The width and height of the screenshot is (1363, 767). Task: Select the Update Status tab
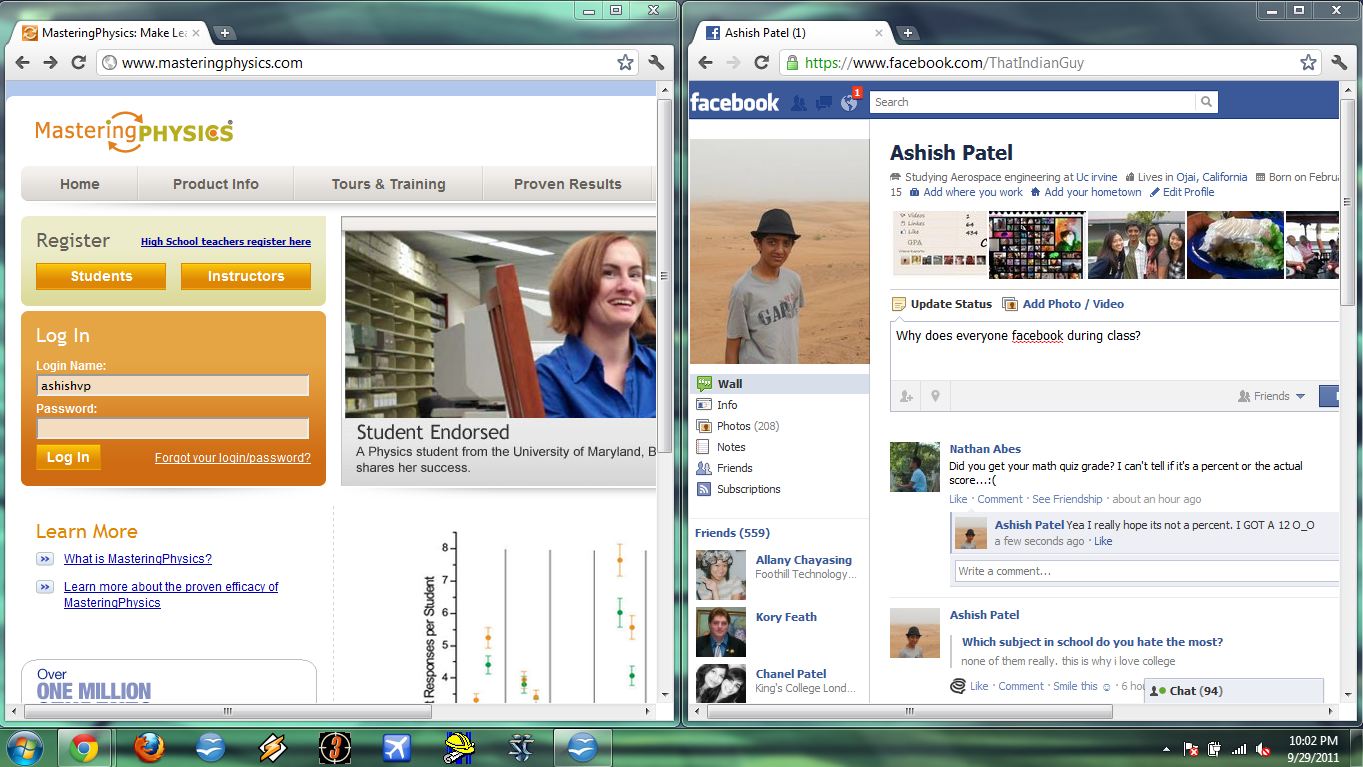tap(942, 304)
